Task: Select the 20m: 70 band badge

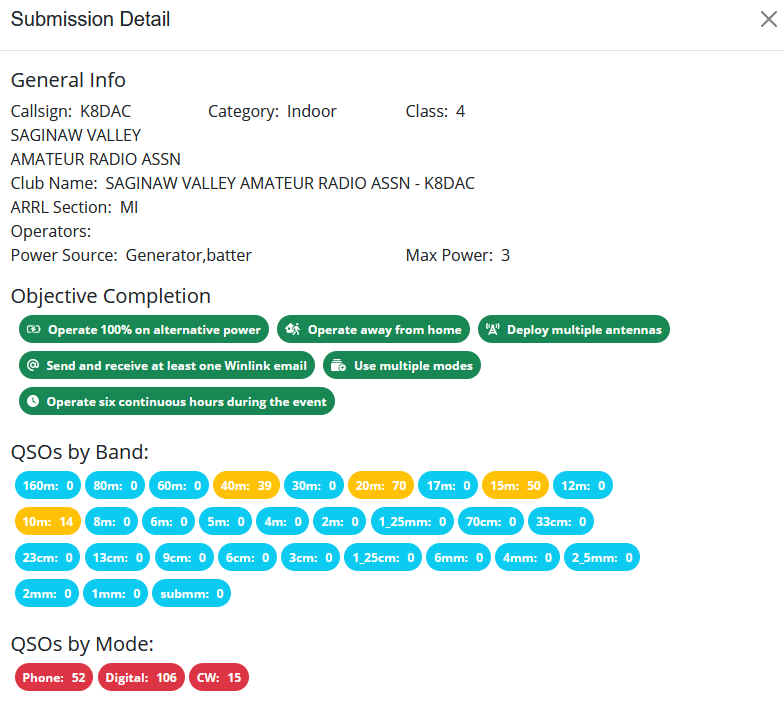Action: click(x=381, y=485)
